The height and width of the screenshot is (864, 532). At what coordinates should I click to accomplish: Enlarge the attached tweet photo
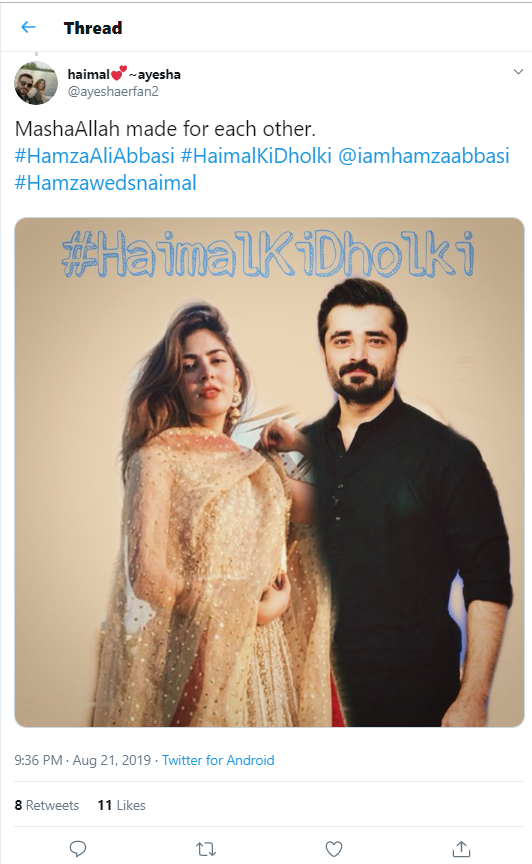(269, 472)
